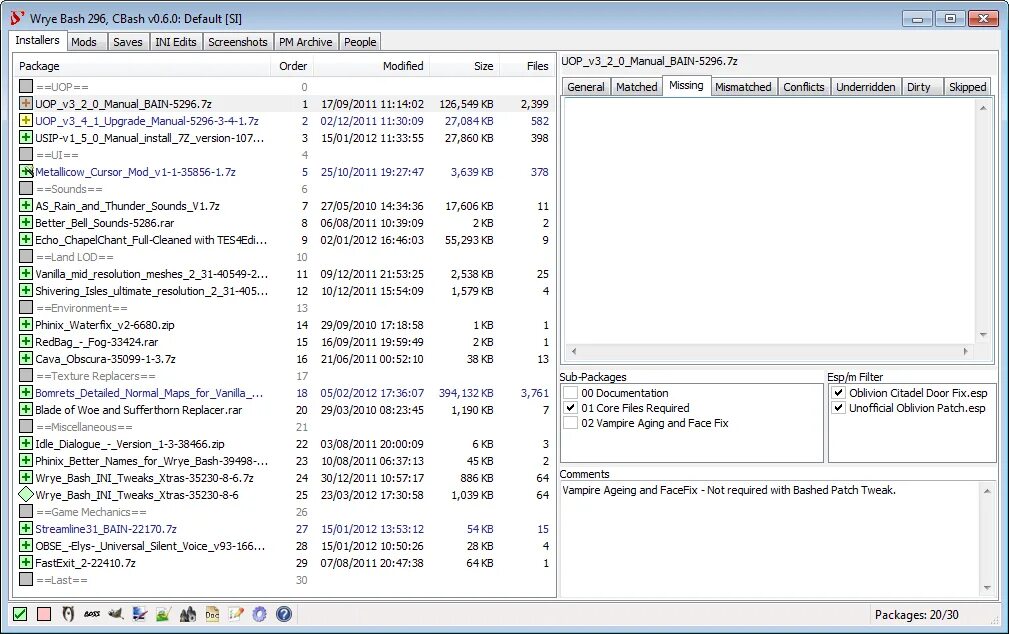Image resolution: width=1009 pixels, height=634 pixels.
Task: View the Conflicts tab
Action: click(x=804, y=87)
